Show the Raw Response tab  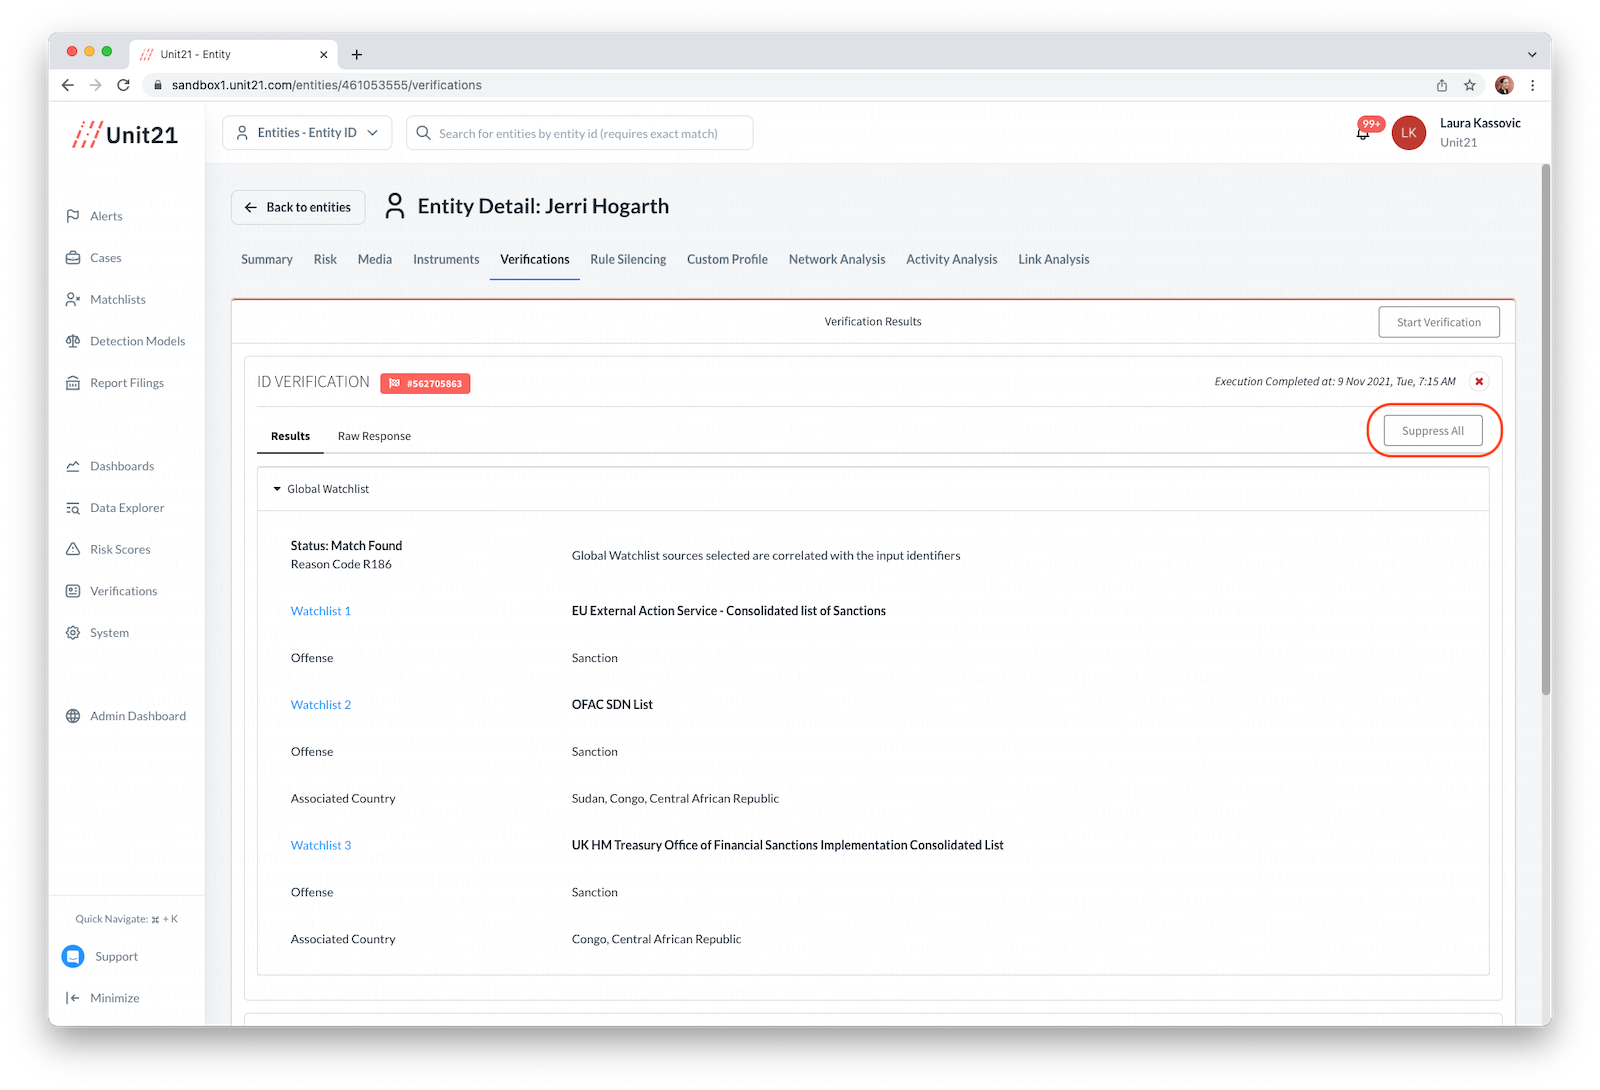click(x=374, y=436)
